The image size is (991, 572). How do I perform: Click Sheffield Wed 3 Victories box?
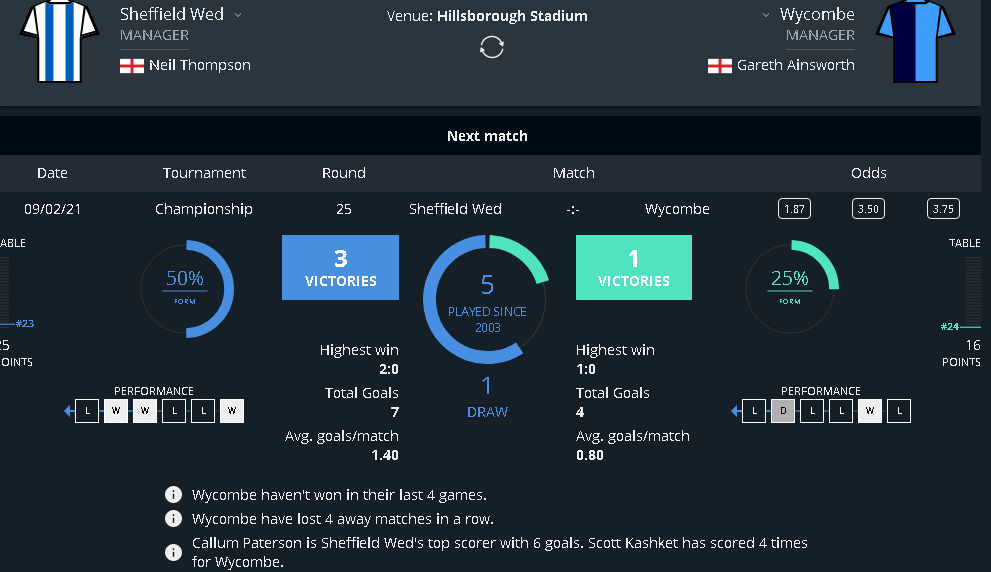(x=340, y=268)
